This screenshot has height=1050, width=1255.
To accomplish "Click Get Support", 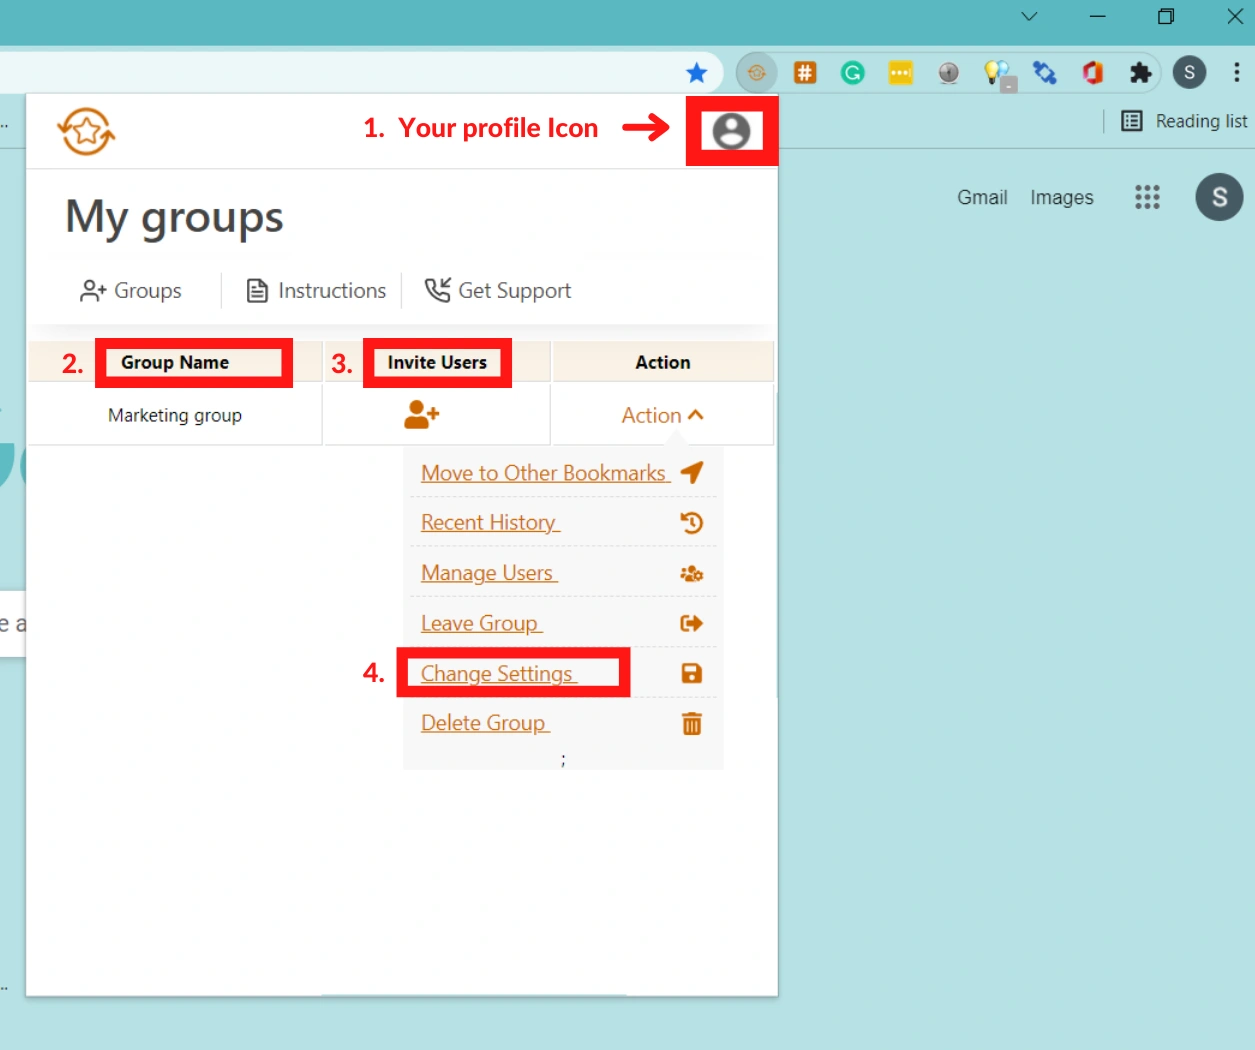I will tap(498, 291).
